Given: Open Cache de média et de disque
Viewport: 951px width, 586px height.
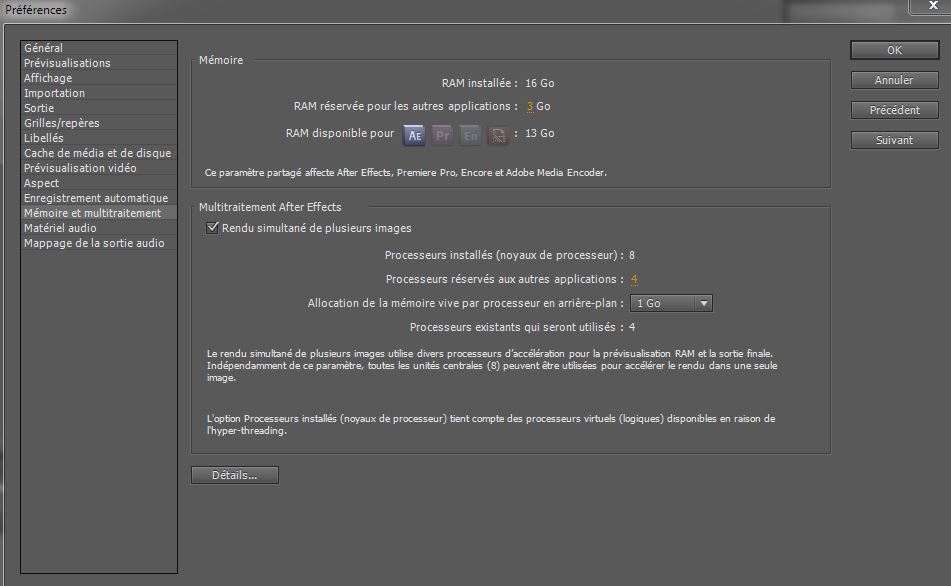Looking at the screenshot, I should coord(99,153).
